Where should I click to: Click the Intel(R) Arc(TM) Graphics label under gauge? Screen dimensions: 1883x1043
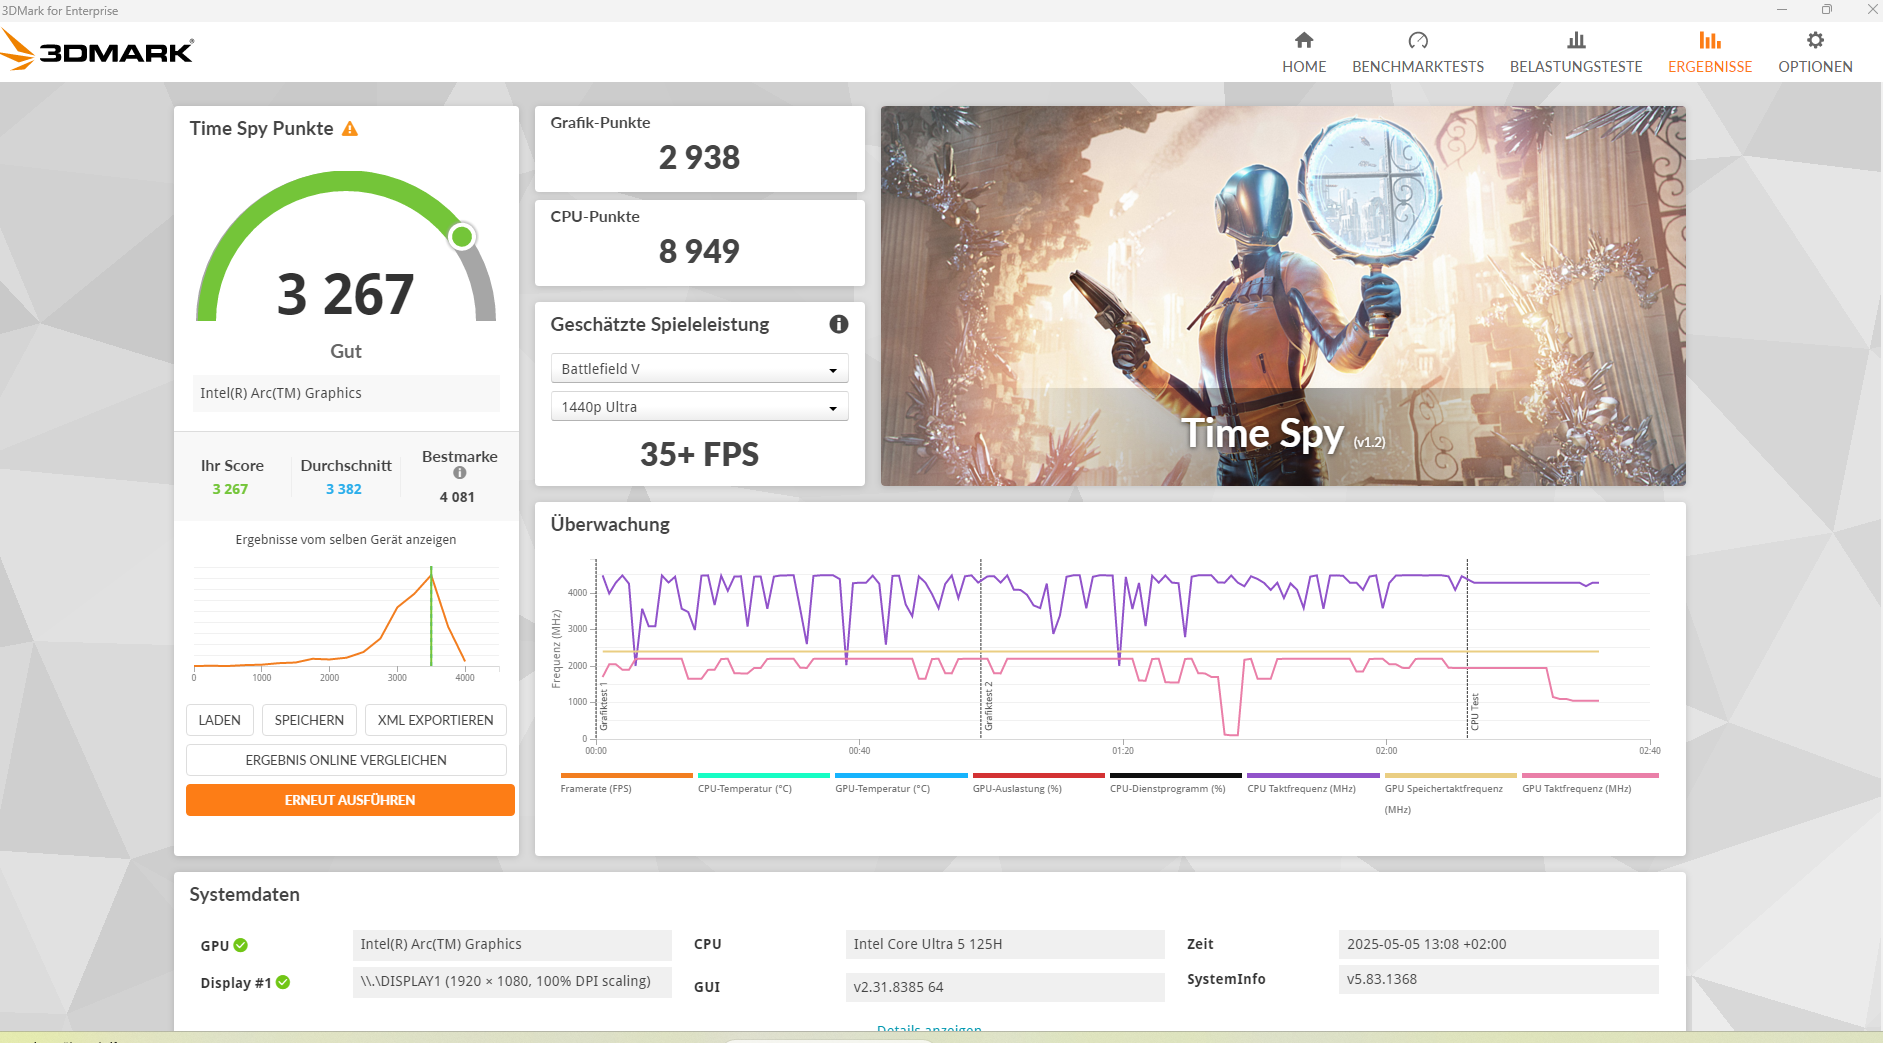(346, 393)
